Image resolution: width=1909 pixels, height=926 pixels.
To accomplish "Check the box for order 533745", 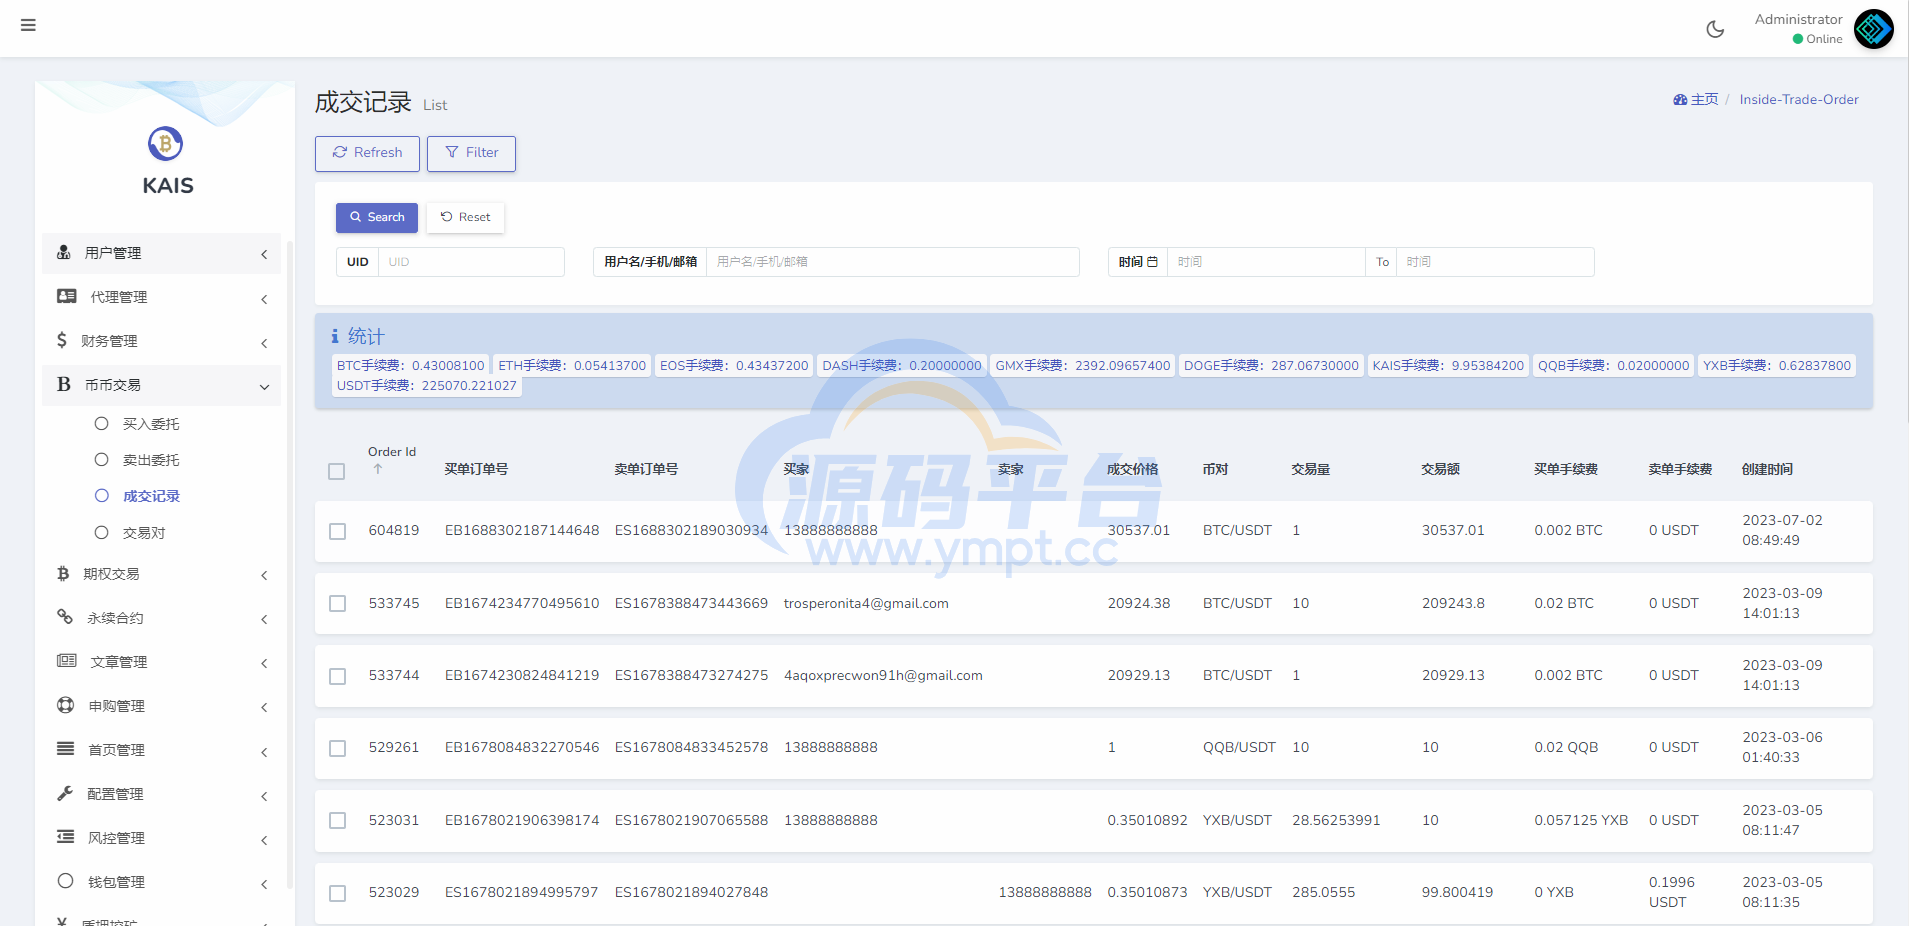I will pyautogui.click(x=338, y=604).
